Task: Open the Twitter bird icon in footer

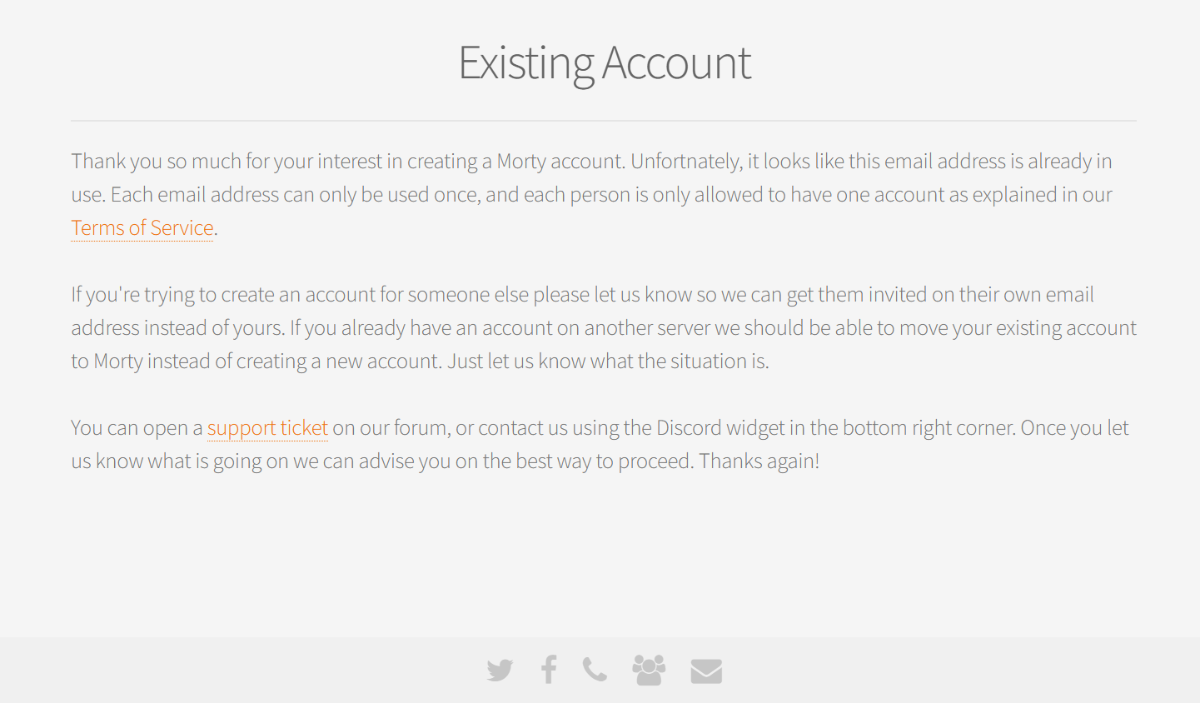Action: pos(500,670)
